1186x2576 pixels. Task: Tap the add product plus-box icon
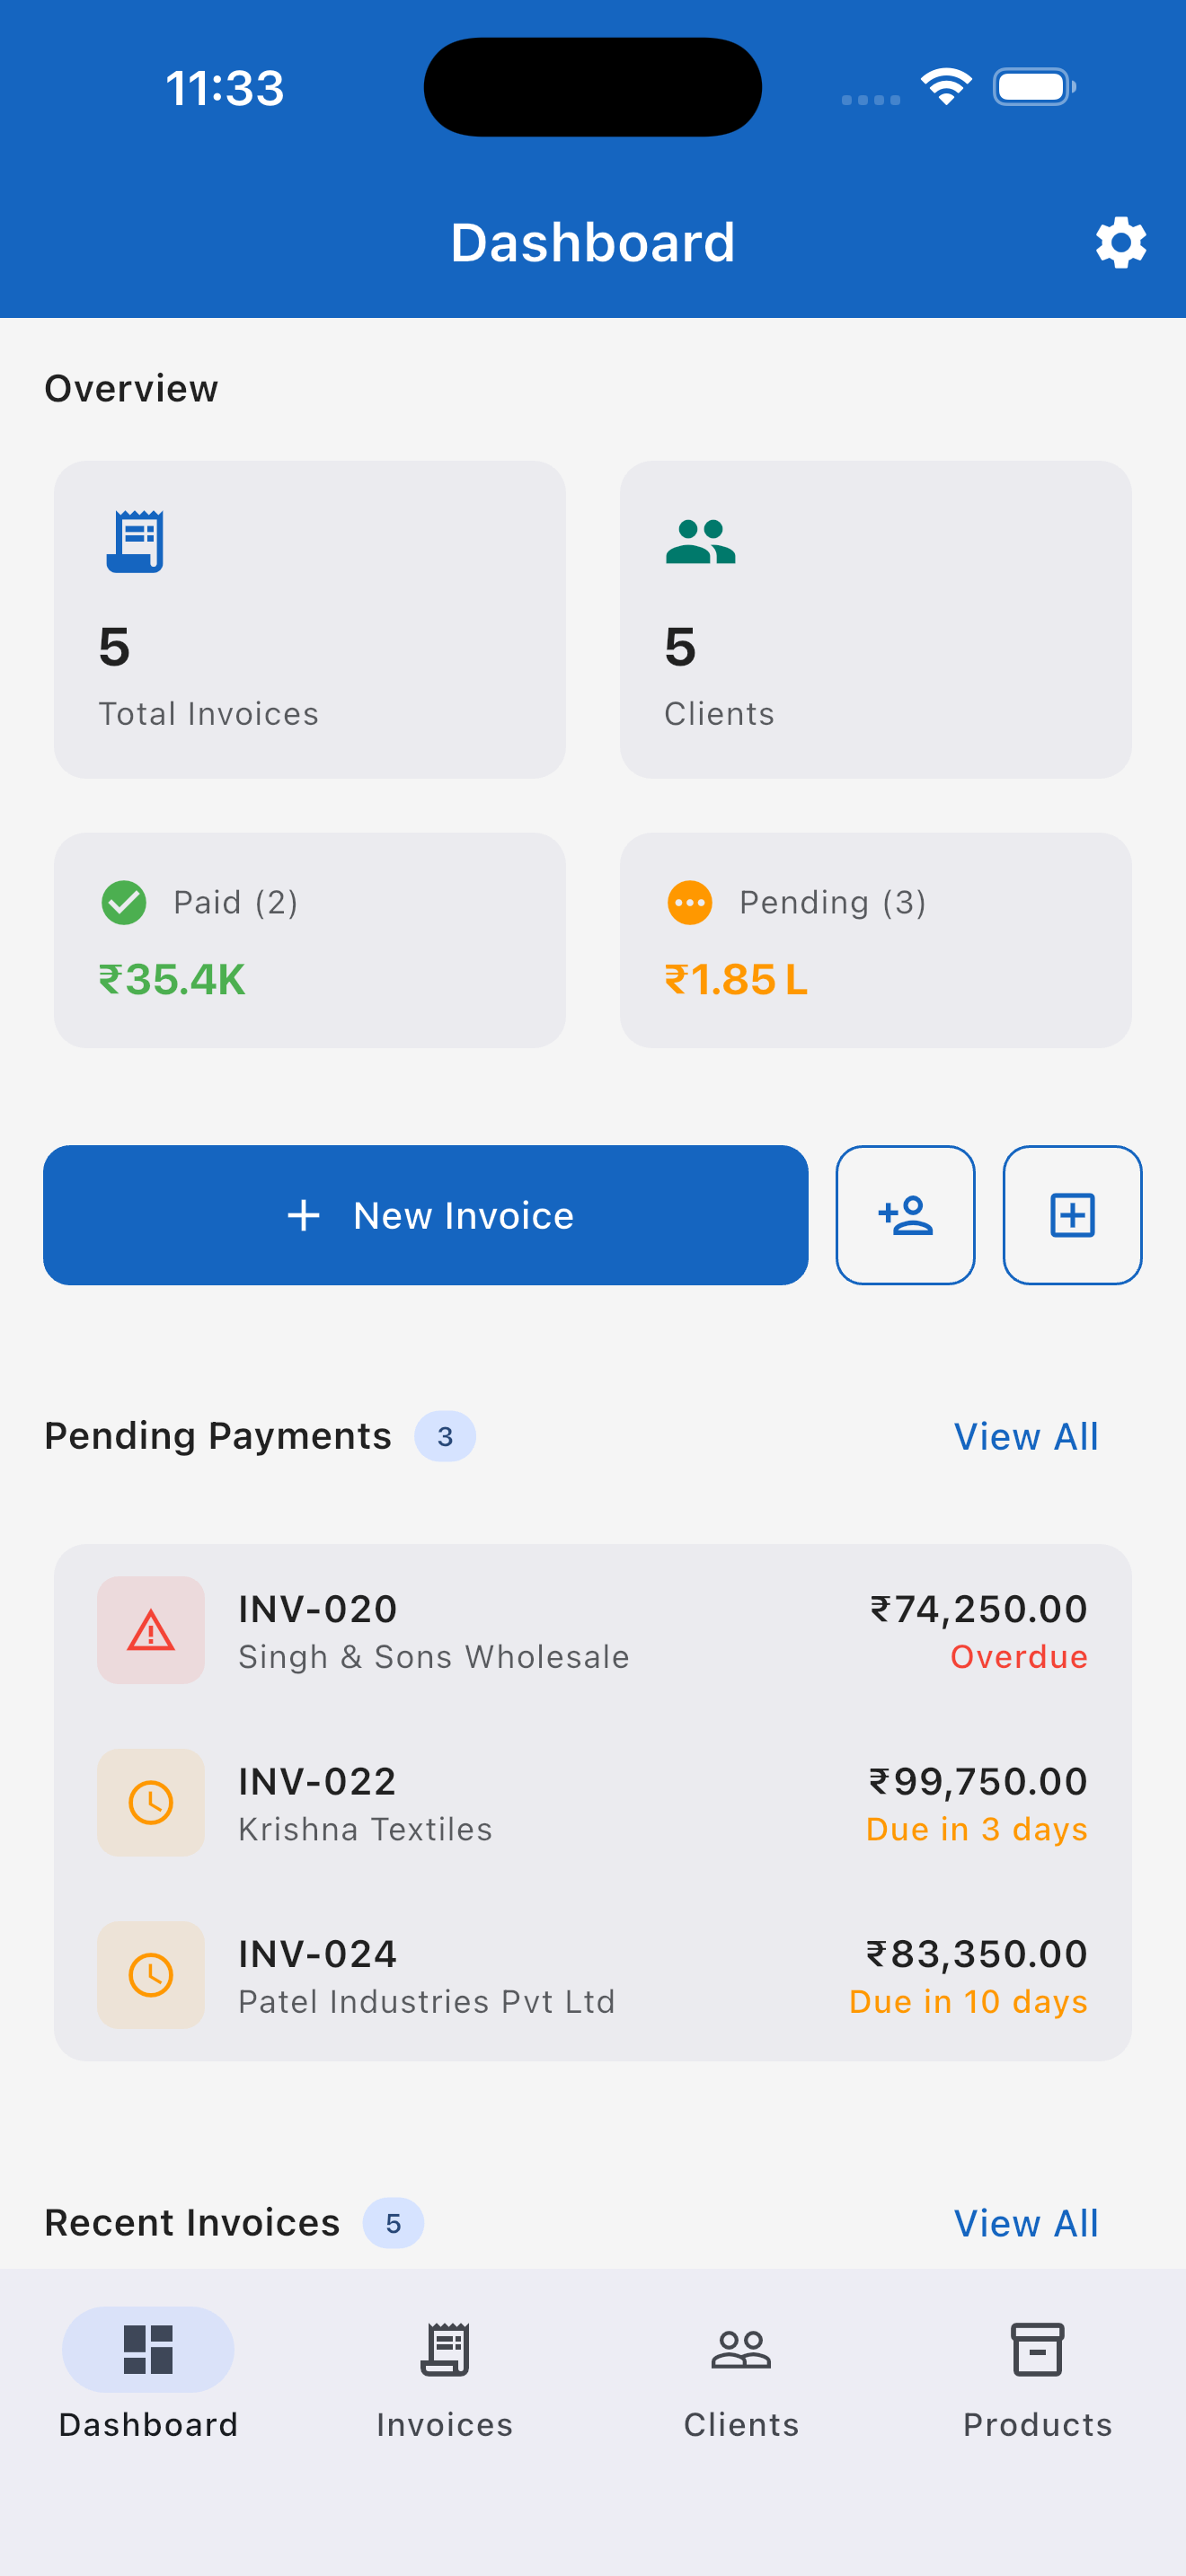click(x=1072, y=1215)
